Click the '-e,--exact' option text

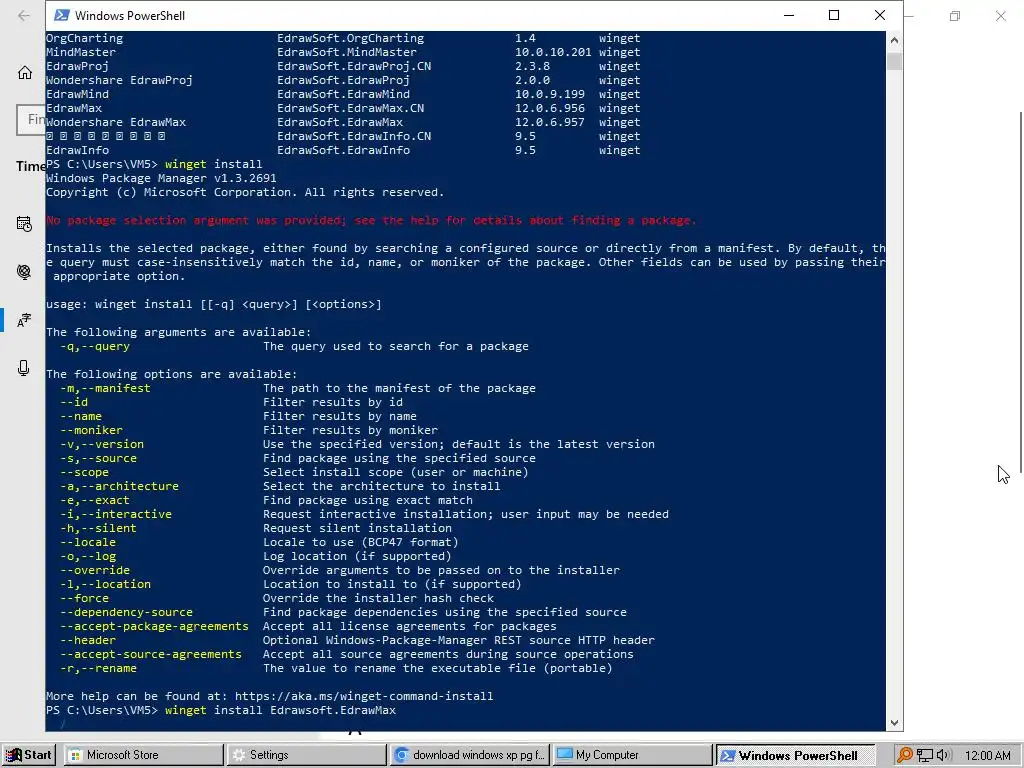coord(95,500)
